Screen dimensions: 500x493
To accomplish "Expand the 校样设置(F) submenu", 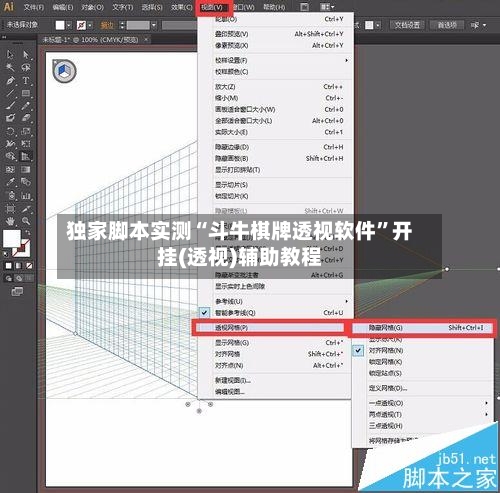I will [x=276, y=60].
